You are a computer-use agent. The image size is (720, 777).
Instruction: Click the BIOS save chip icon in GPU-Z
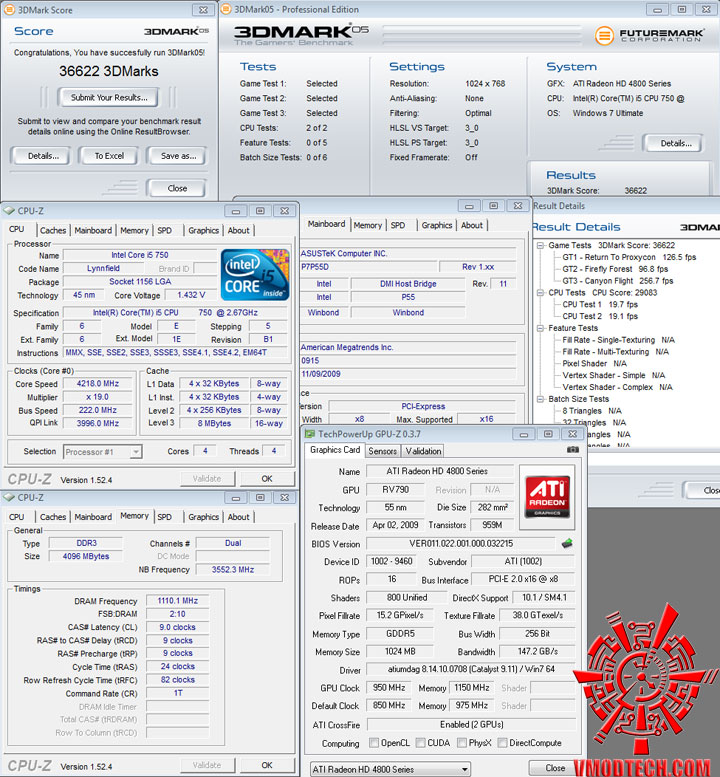pyautogui.click(x=567, y=544)
